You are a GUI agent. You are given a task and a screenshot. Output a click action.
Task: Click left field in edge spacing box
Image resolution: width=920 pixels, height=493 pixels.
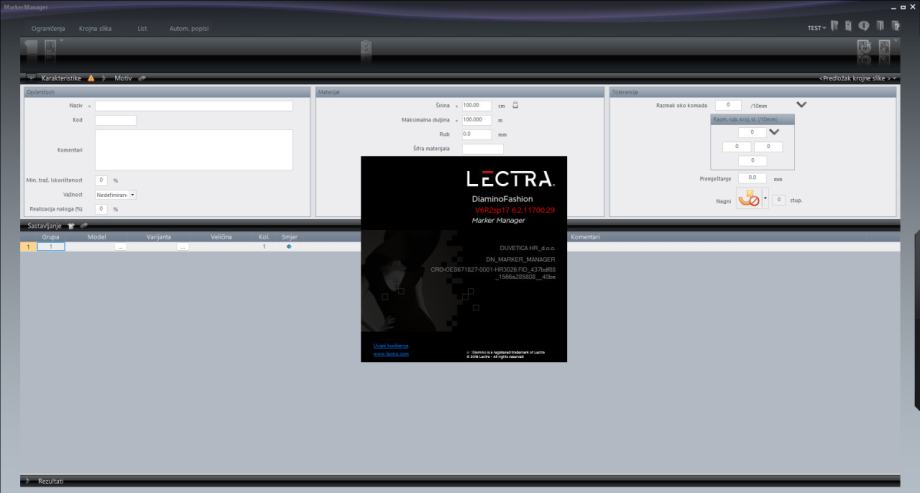point(736,147)
